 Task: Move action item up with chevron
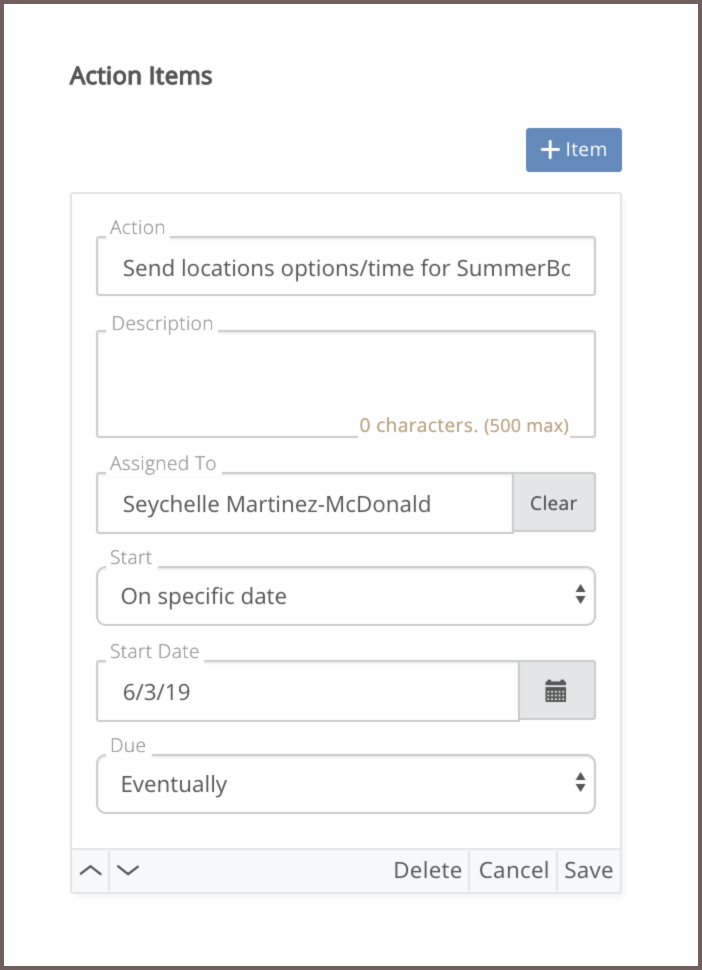(90, 870)
